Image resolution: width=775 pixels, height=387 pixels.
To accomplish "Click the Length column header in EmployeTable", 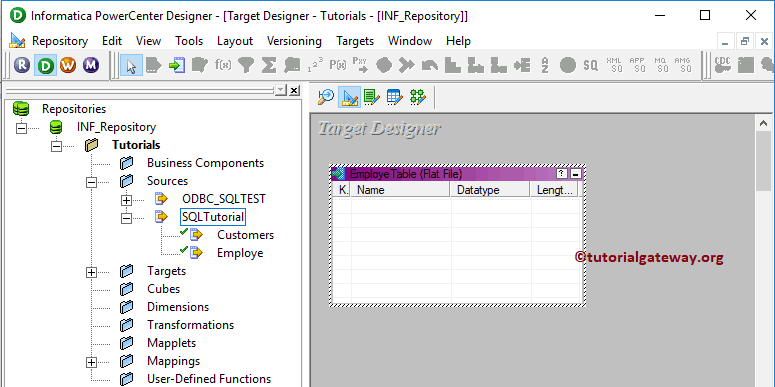I will pos(554,190).
